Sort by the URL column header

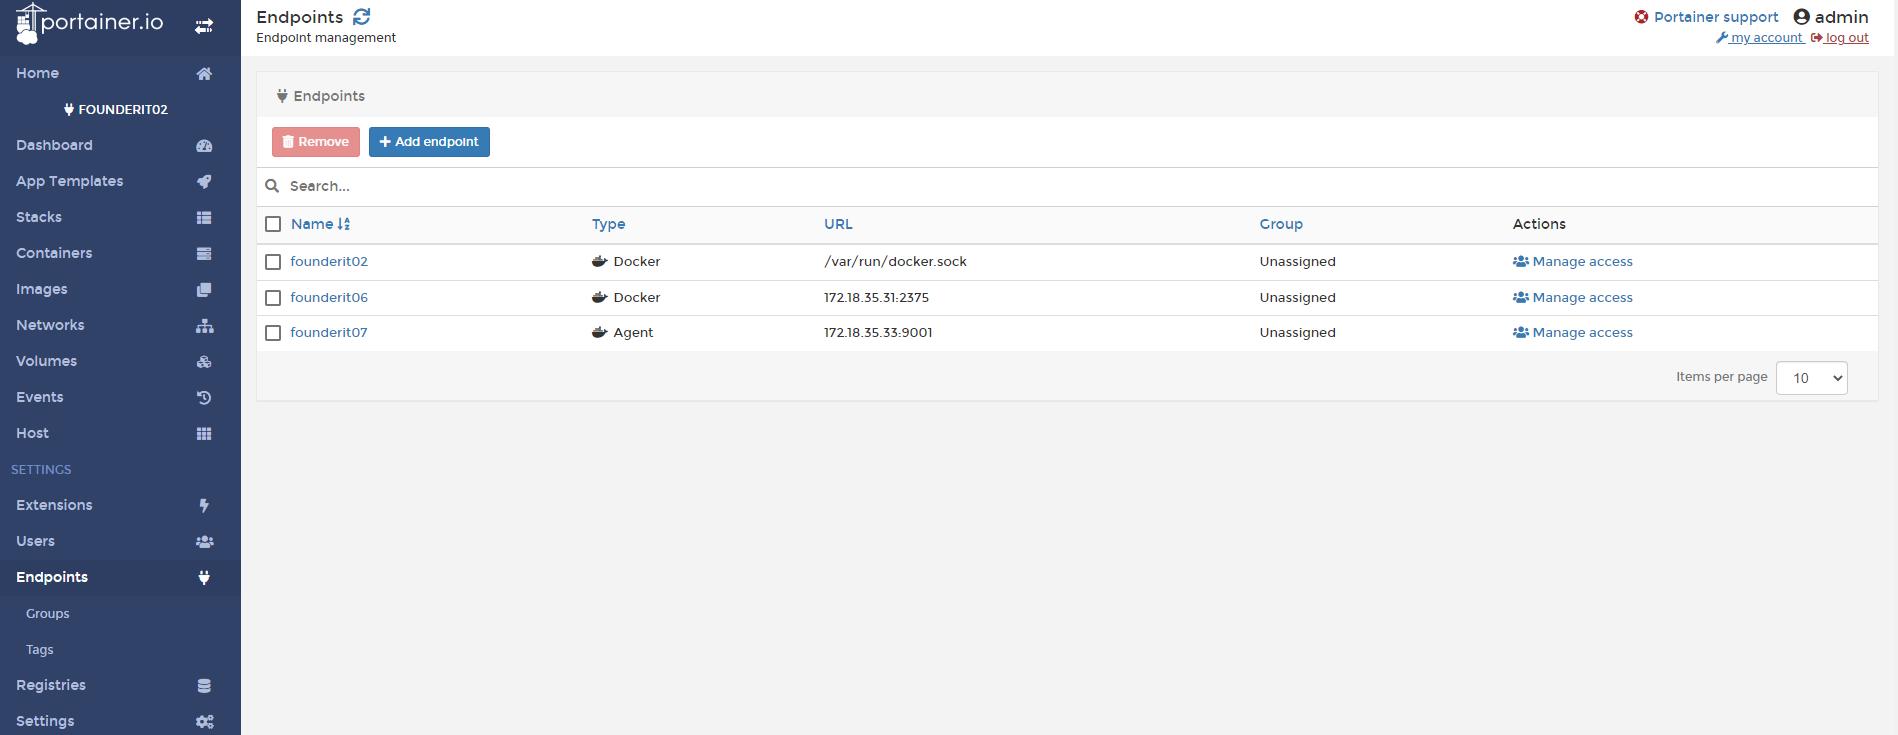pyautogui.click(x=838, y=224)
